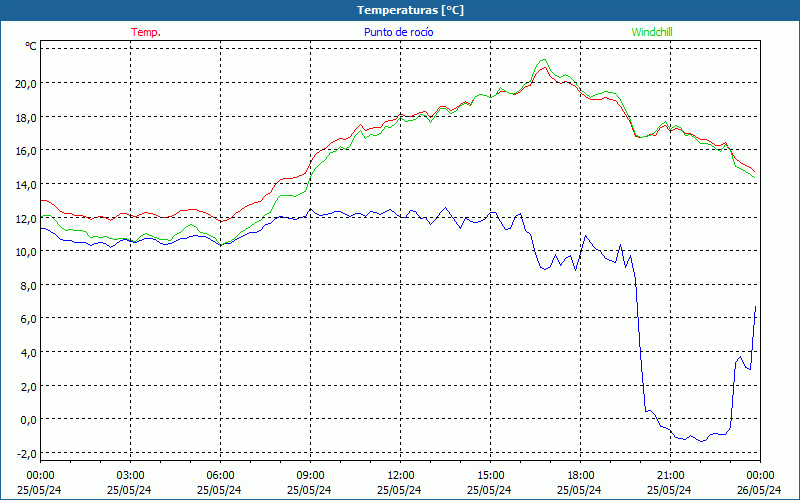Click the 16,0 y-axis value
Viewport: 800px width, 500px height.
tap(26, 151)
